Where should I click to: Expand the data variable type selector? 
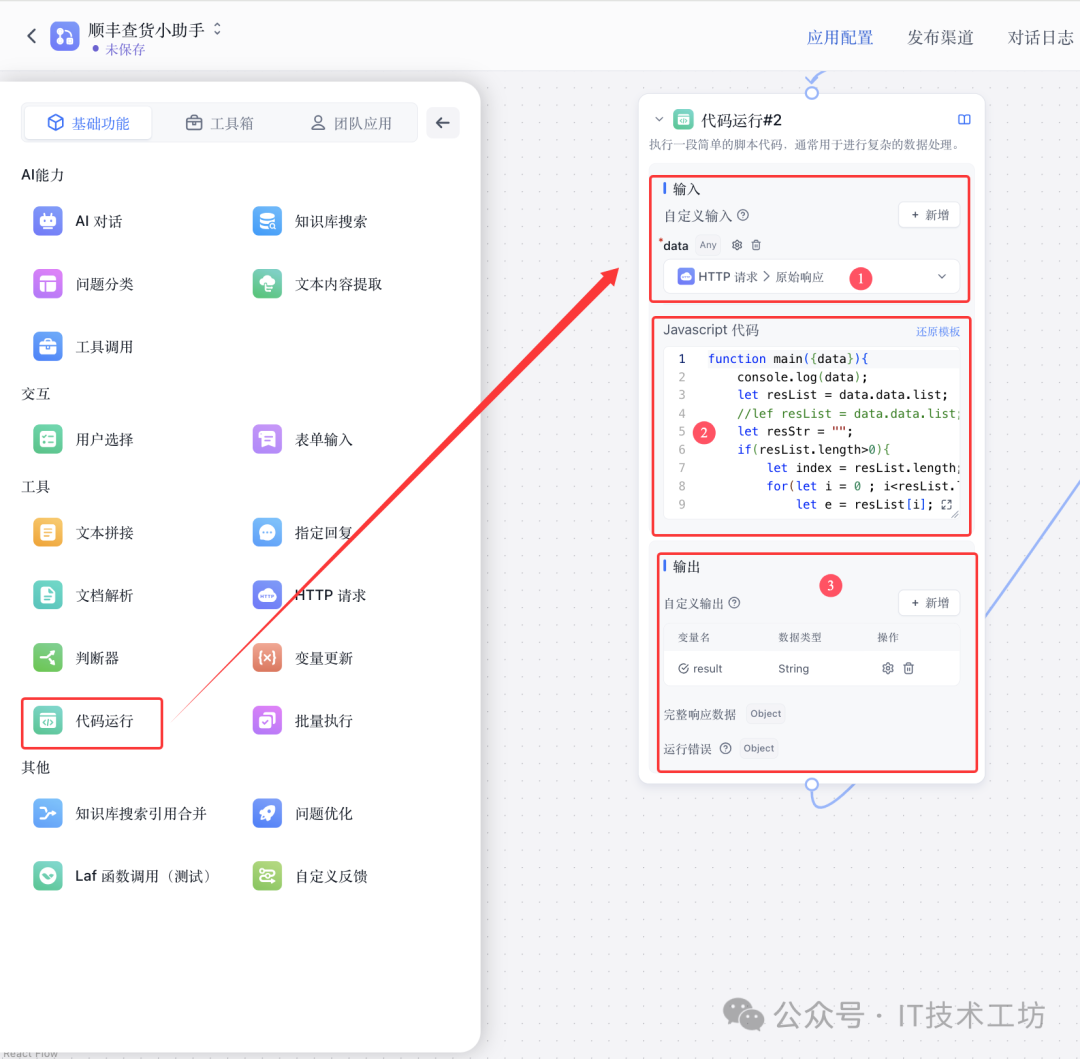[x=709, y=244]
